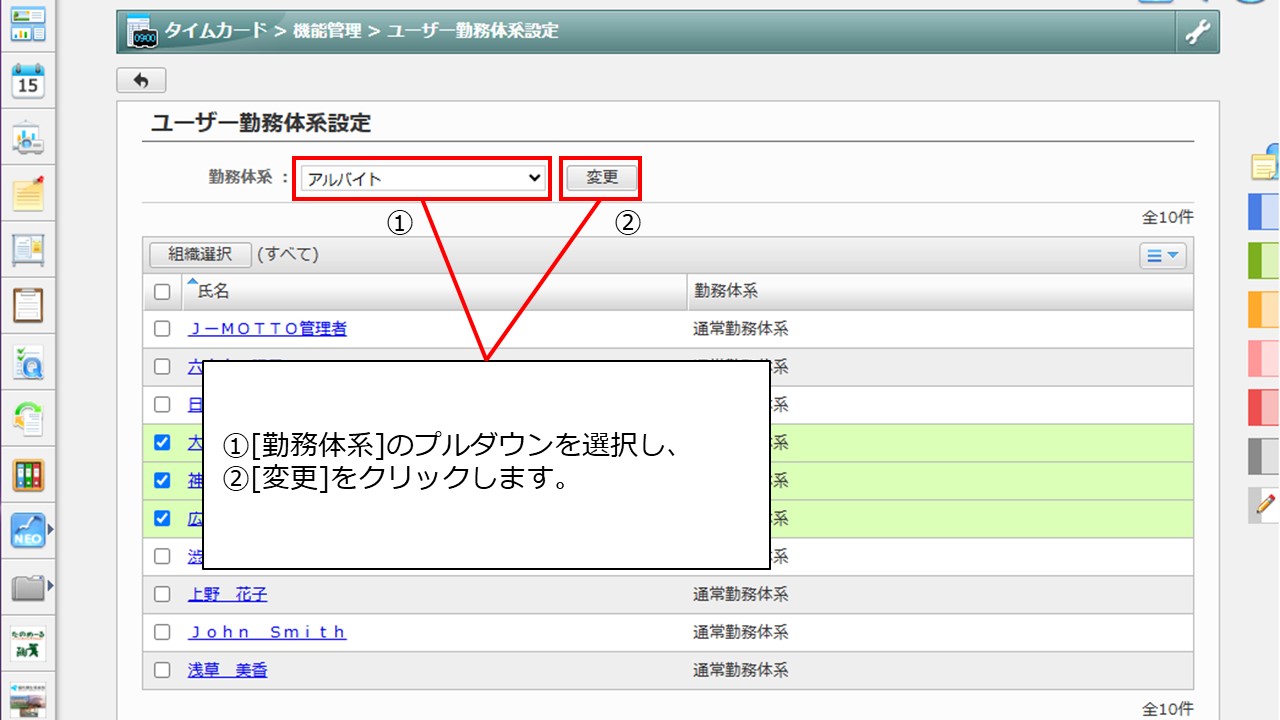This screenshot has height=720, width=1280.
Task: Open the 上野 花子 user link
Action: [228, 594]
